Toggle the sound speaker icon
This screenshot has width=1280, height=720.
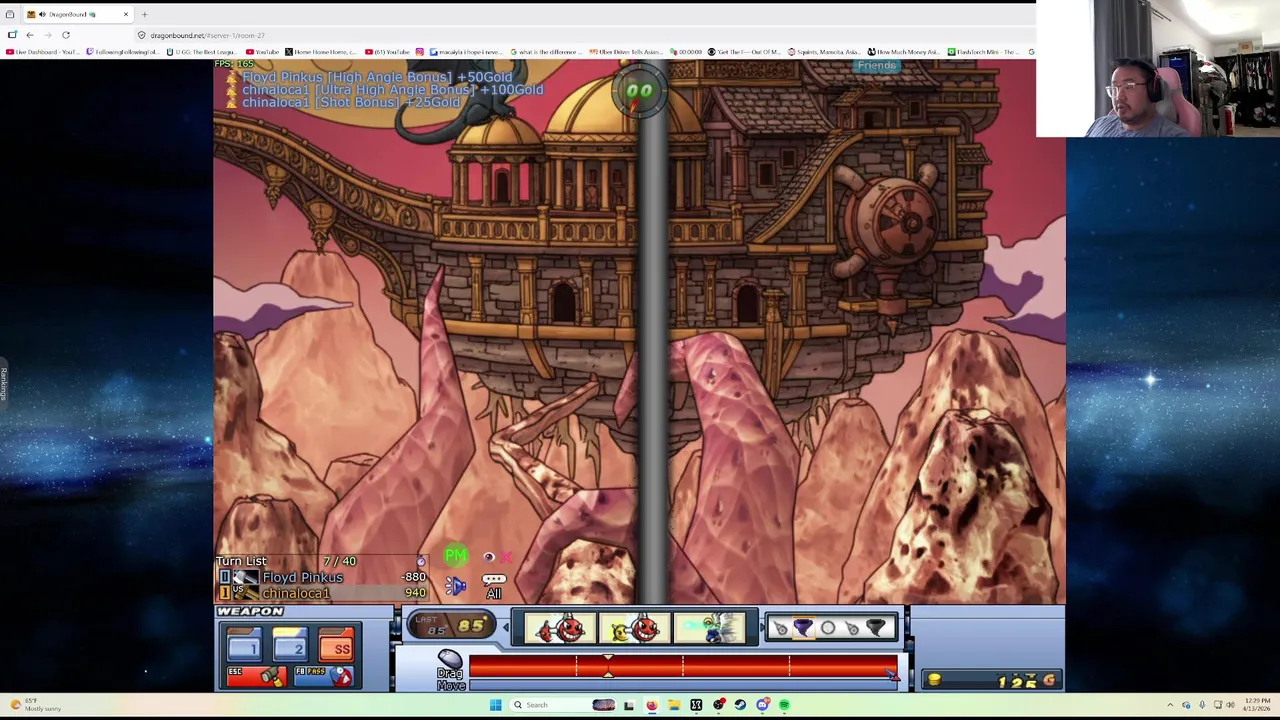456,586
